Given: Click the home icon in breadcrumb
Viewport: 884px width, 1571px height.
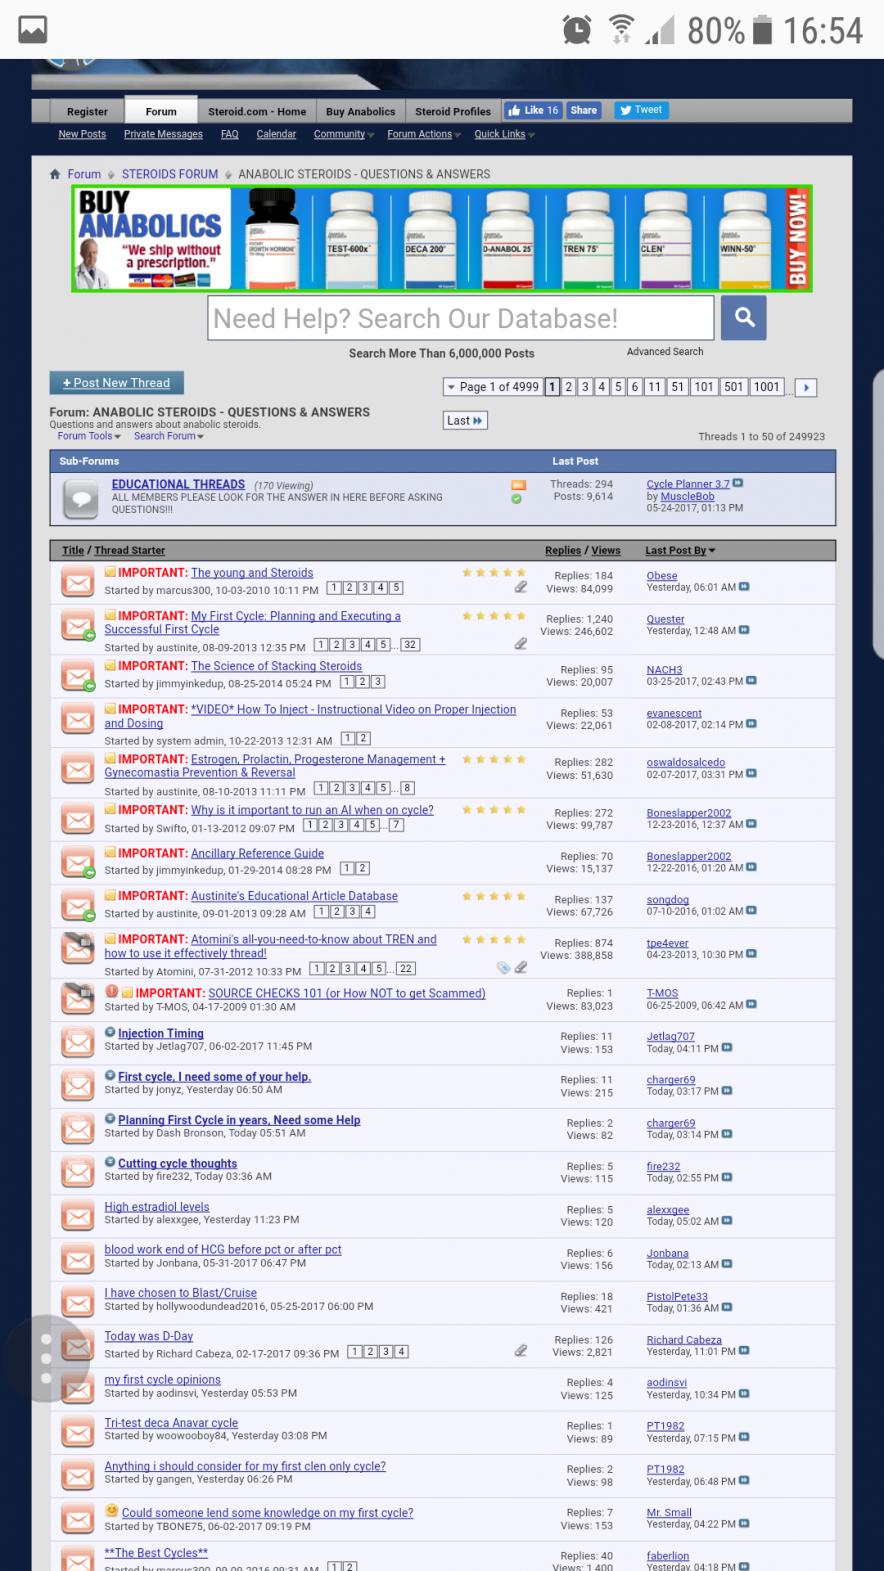Looking at the screenshot, I should [x=56, y=174].
